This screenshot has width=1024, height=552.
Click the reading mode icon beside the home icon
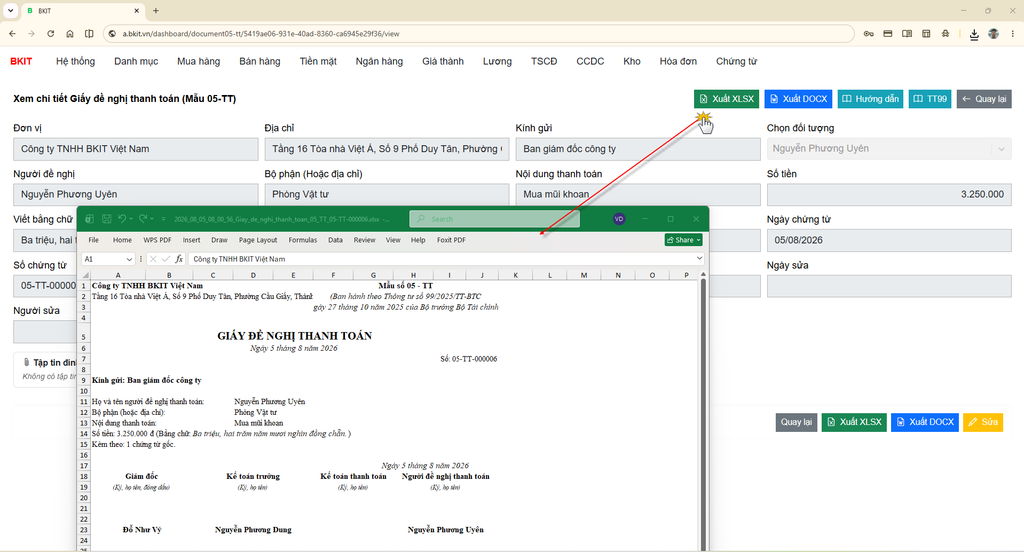[89, 33]
